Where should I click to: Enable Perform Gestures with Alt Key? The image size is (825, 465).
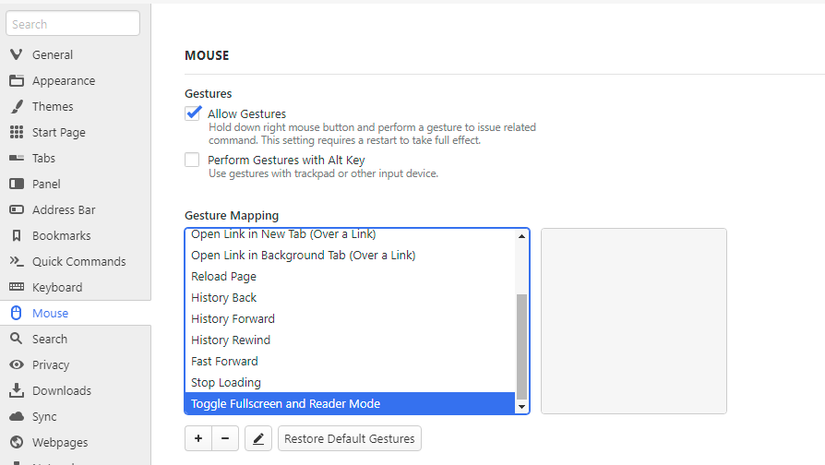point(192,159)
